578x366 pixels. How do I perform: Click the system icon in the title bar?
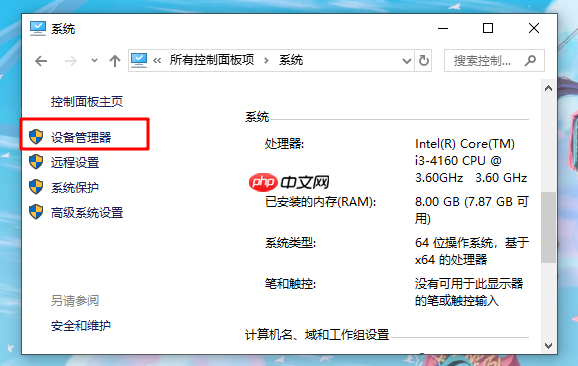(38, 28)
